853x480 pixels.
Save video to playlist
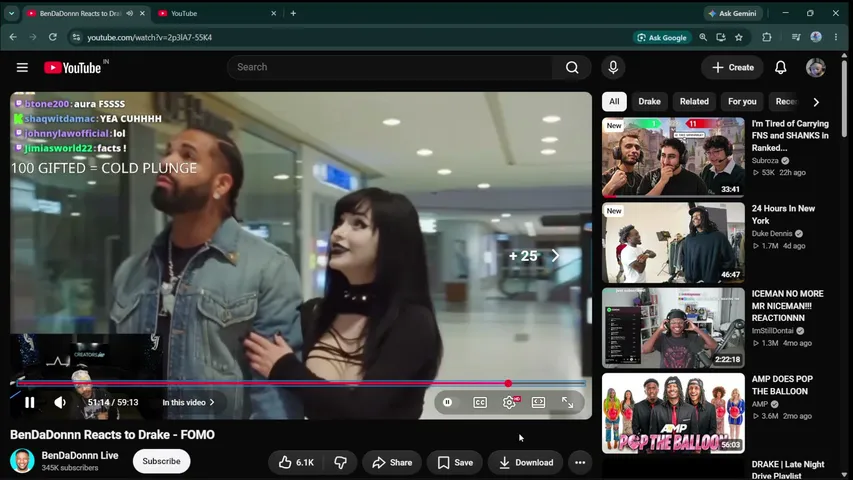pos(455,463)
